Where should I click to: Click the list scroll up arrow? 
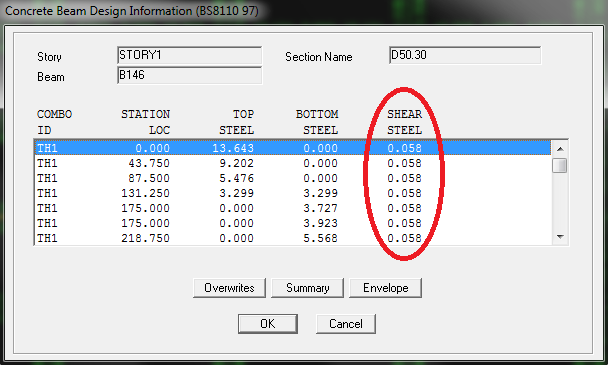tap(560, 149)
